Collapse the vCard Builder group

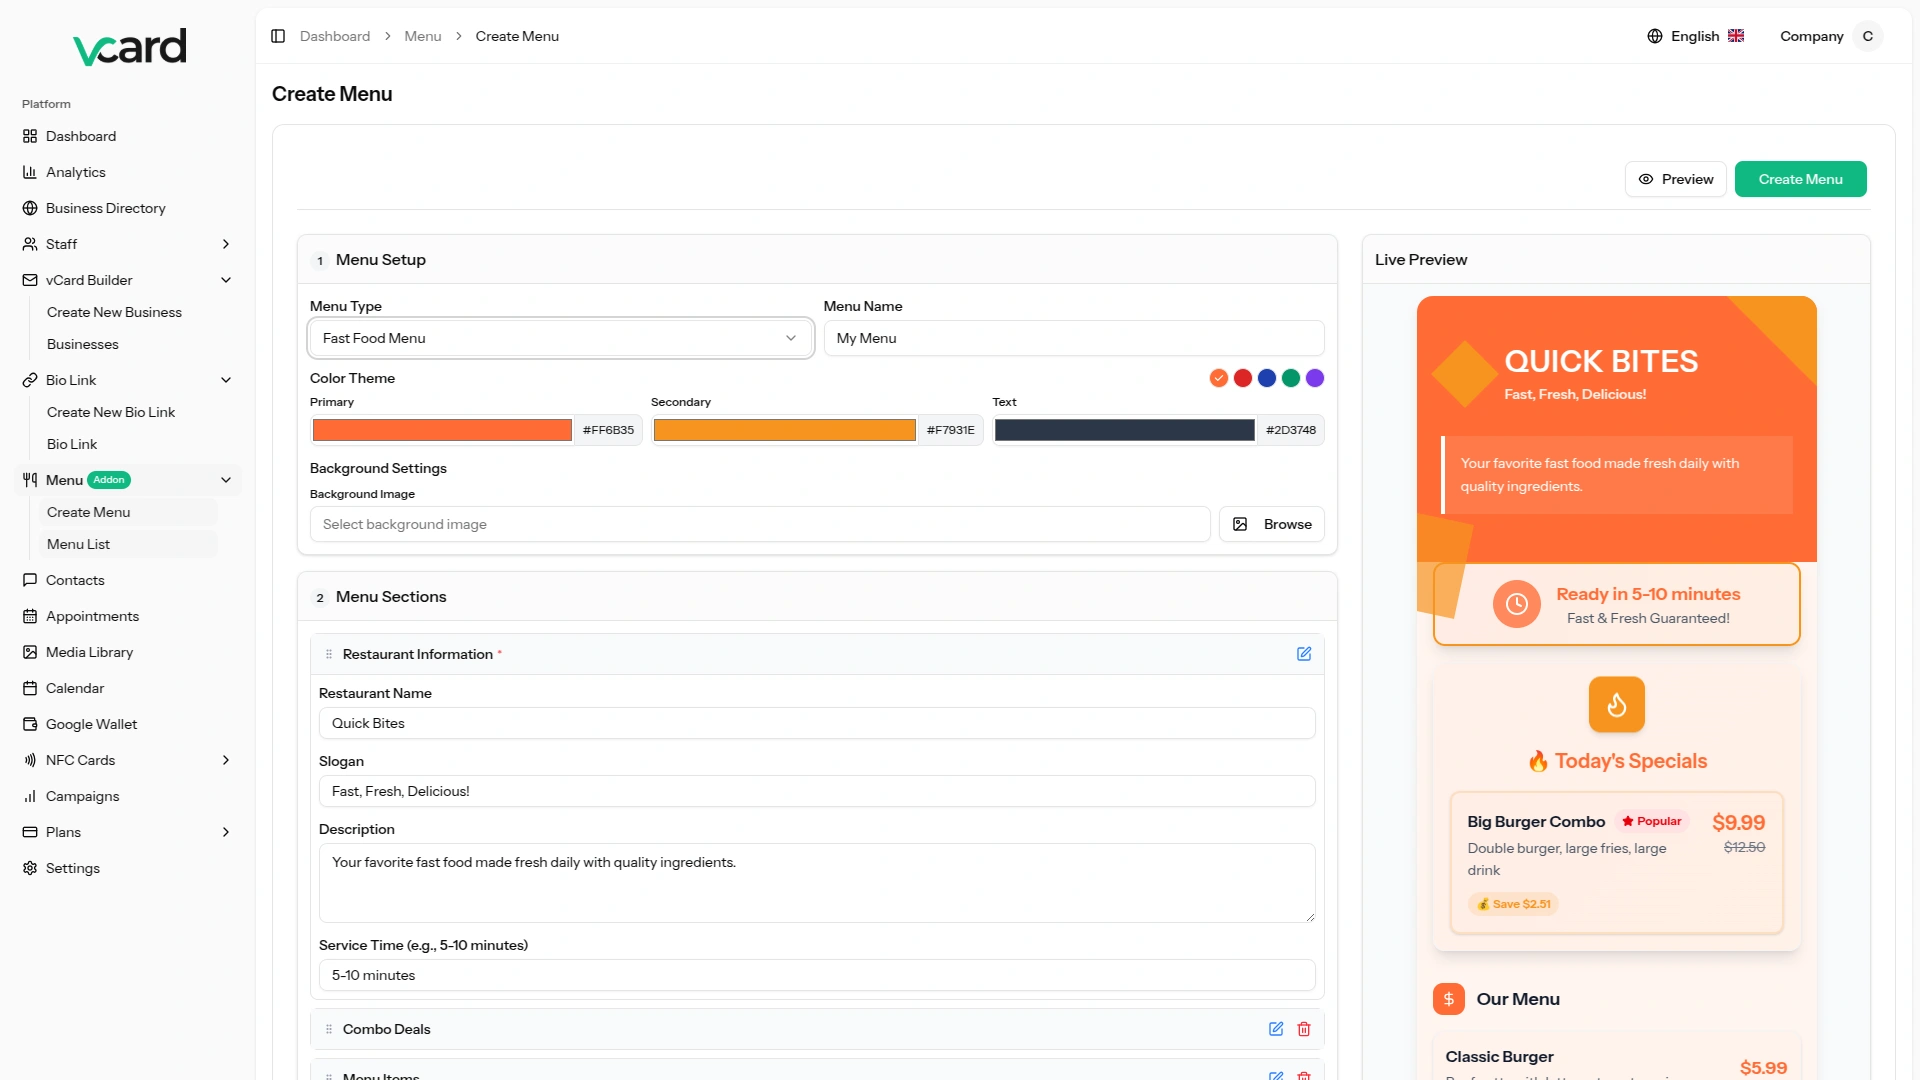click(226, 280)
